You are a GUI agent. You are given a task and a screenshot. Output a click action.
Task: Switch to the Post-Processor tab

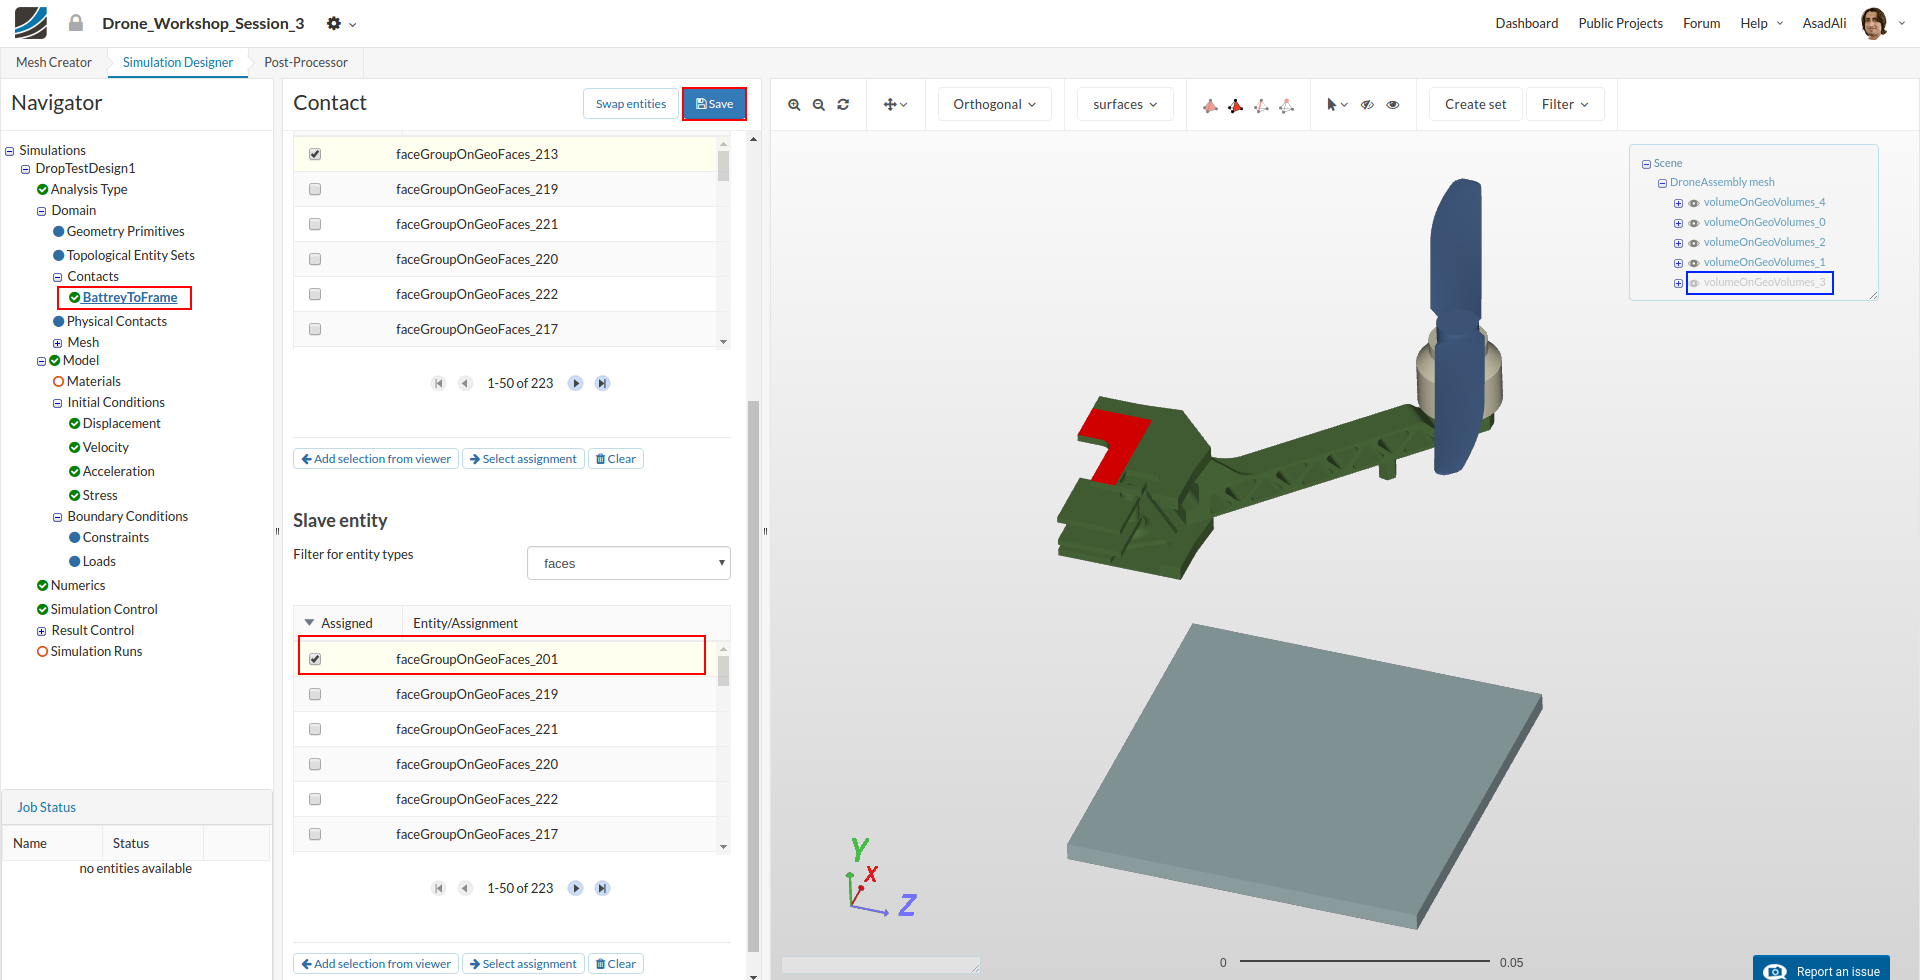[x=305, y=62]
